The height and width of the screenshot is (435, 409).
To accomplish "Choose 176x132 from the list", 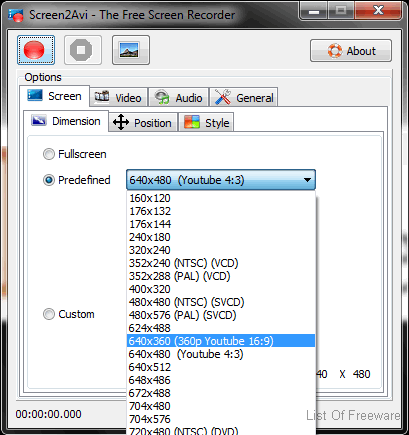I will pyautogui.click(x=221, y=211).
